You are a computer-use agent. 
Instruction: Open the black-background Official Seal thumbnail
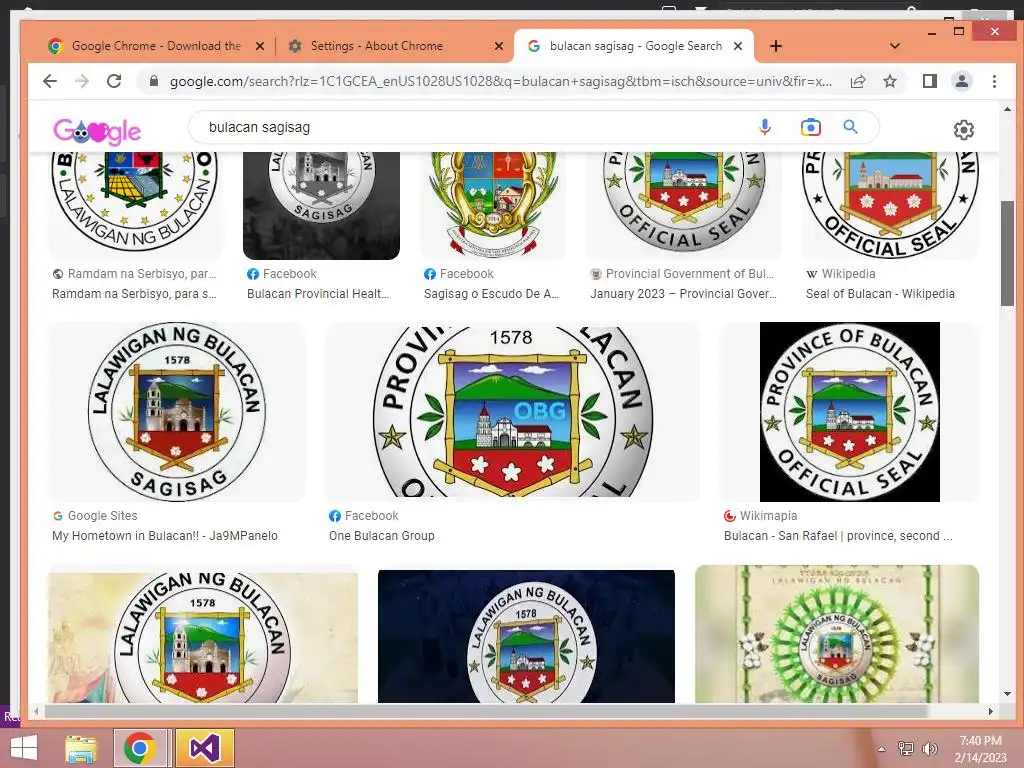[850, 412]
